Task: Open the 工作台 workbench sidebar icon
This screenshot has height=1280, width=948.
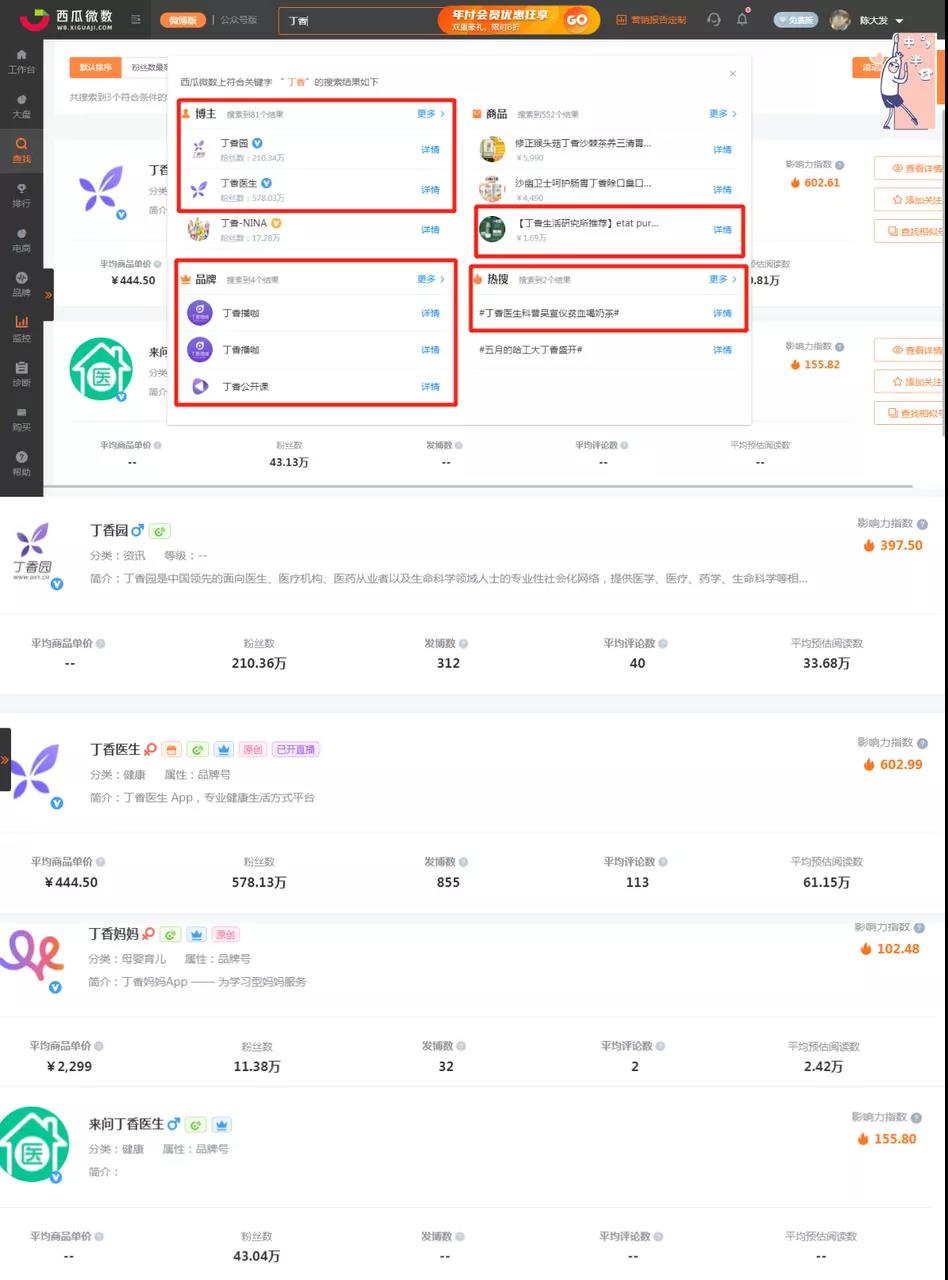Action: (21, 58)
